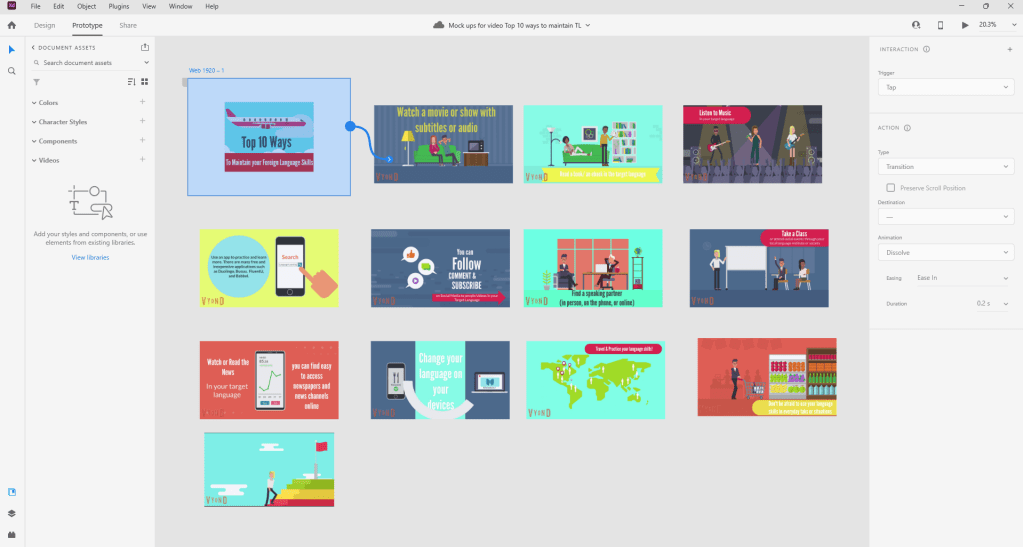The width and height of the screenshot is (1023, 547).
Task: Collapse the Colors section
Action: pyautogui.click(x=33, y=103)
